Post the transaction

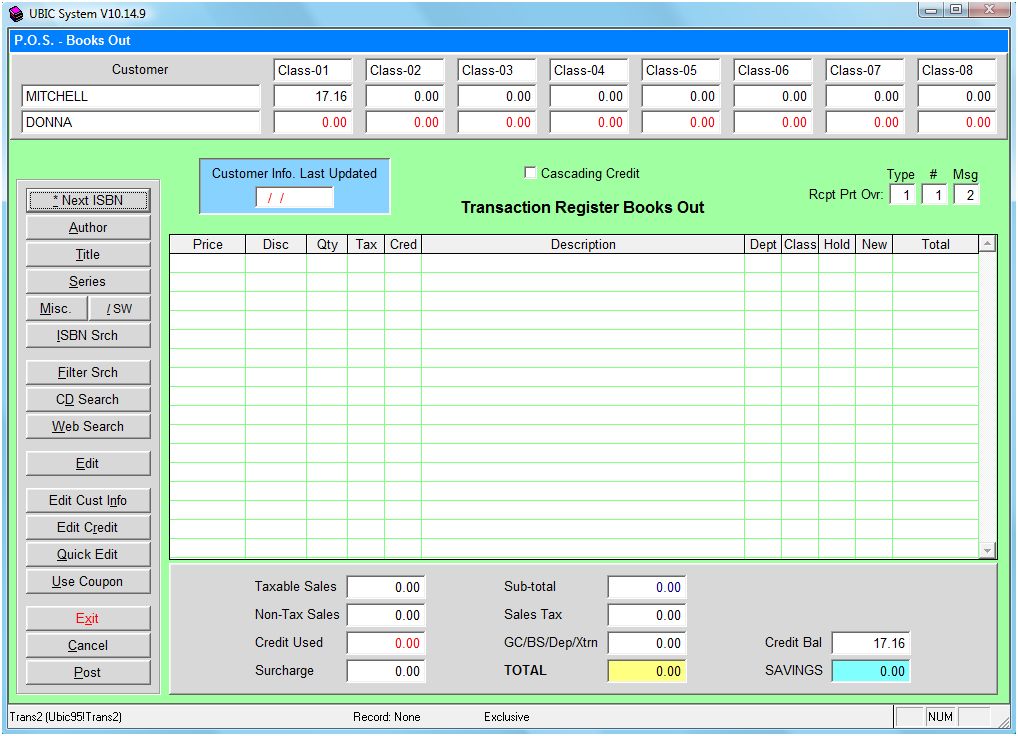pos(88,672)
